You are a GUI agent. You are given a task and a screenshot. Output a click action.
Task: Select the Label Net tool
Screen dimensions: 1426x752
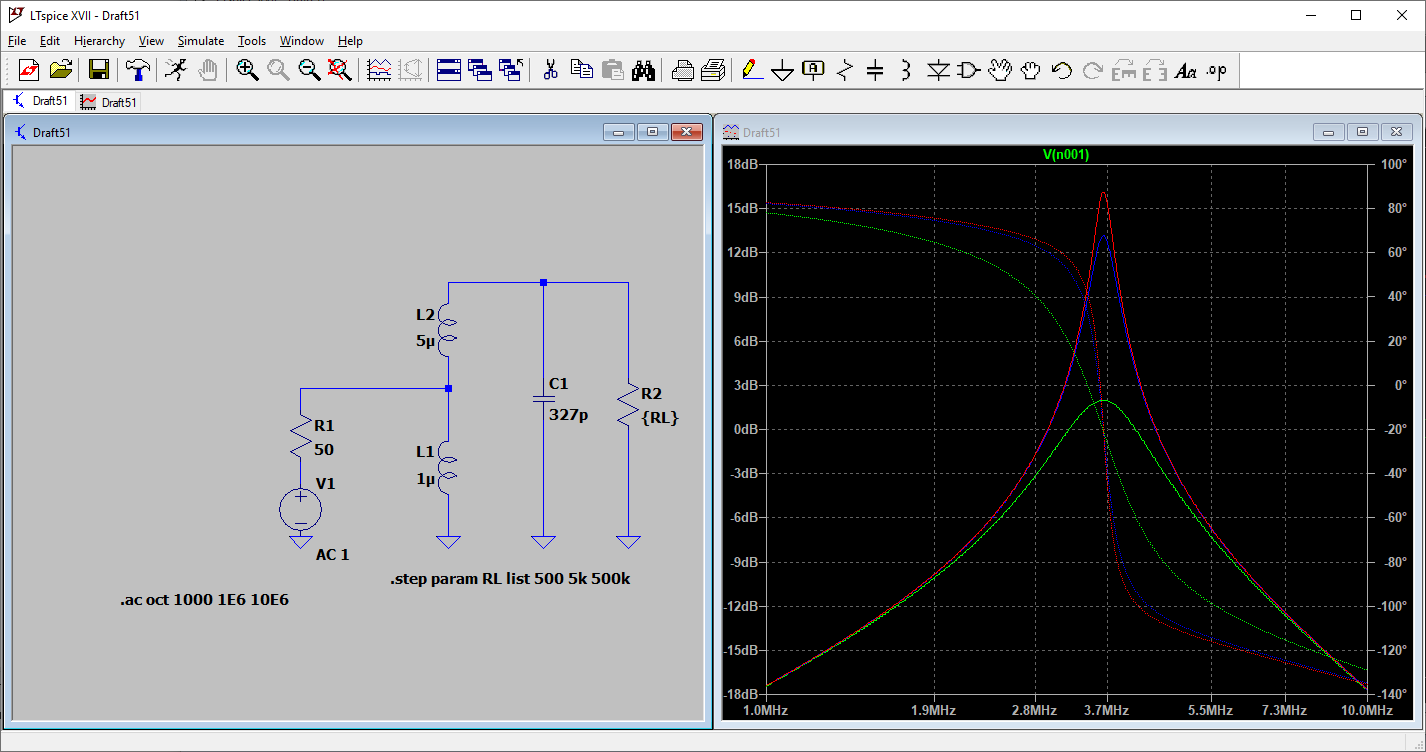(814, 70)
